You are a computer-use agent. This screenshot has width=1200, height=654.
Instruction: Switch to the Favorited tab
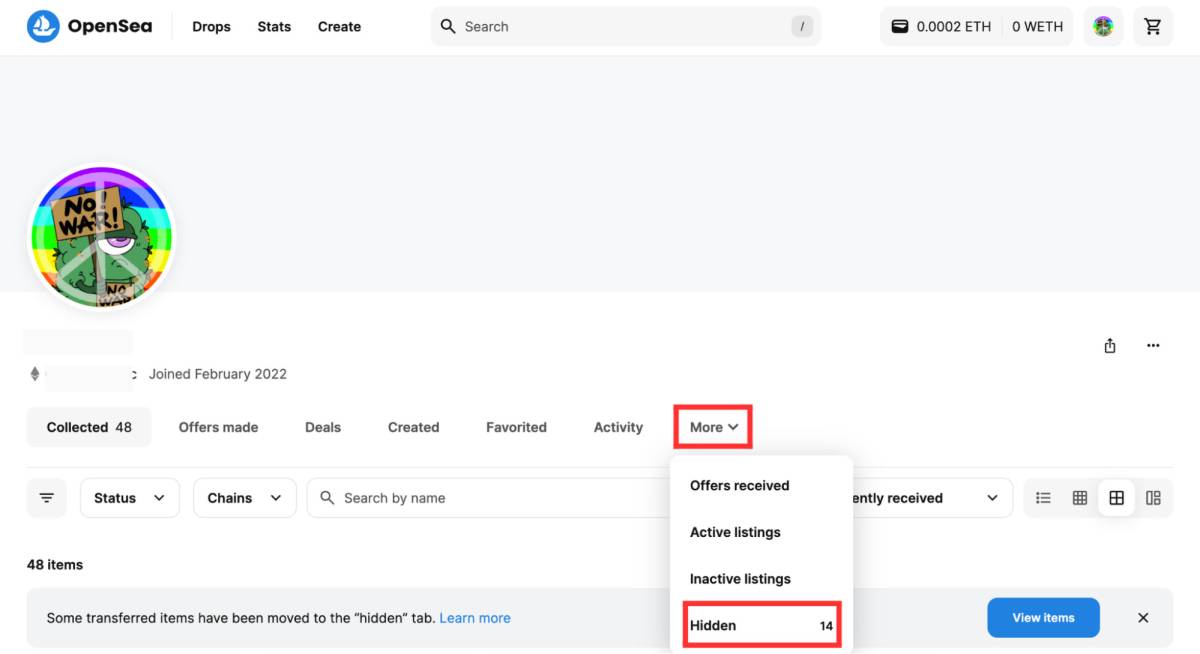(516, 427)
